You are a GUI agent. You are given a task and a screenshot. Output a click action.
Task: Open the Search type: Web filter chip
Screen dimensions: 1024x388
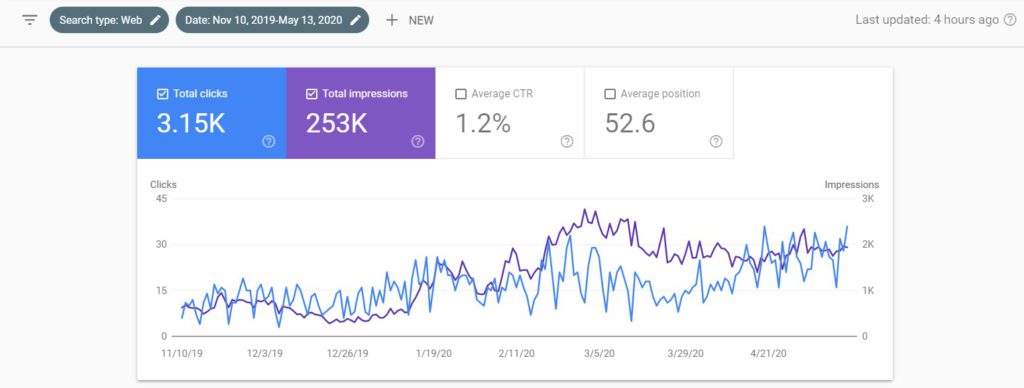pyautogui.click(x=109, y=20)
